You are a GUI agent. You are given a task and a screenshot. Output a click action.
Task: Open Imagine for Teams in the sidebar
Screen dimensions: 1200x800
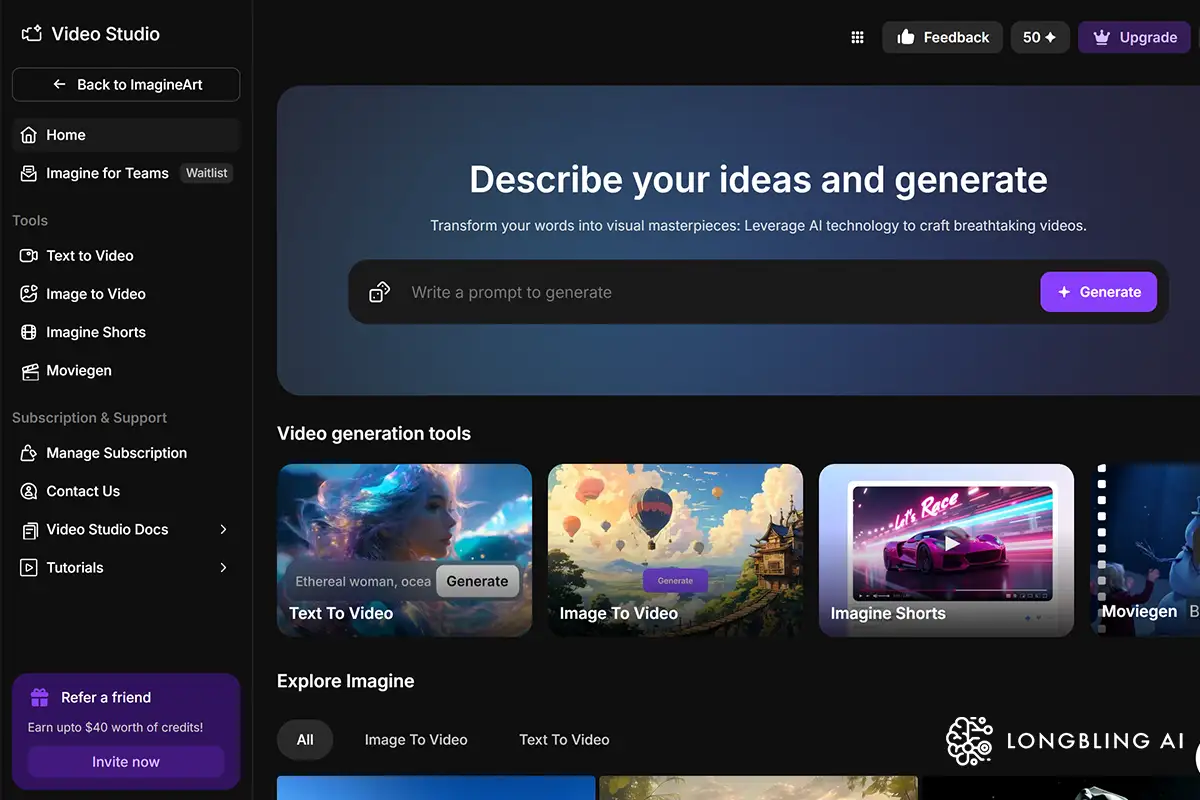pyautogui.click(x=126, y=173)
